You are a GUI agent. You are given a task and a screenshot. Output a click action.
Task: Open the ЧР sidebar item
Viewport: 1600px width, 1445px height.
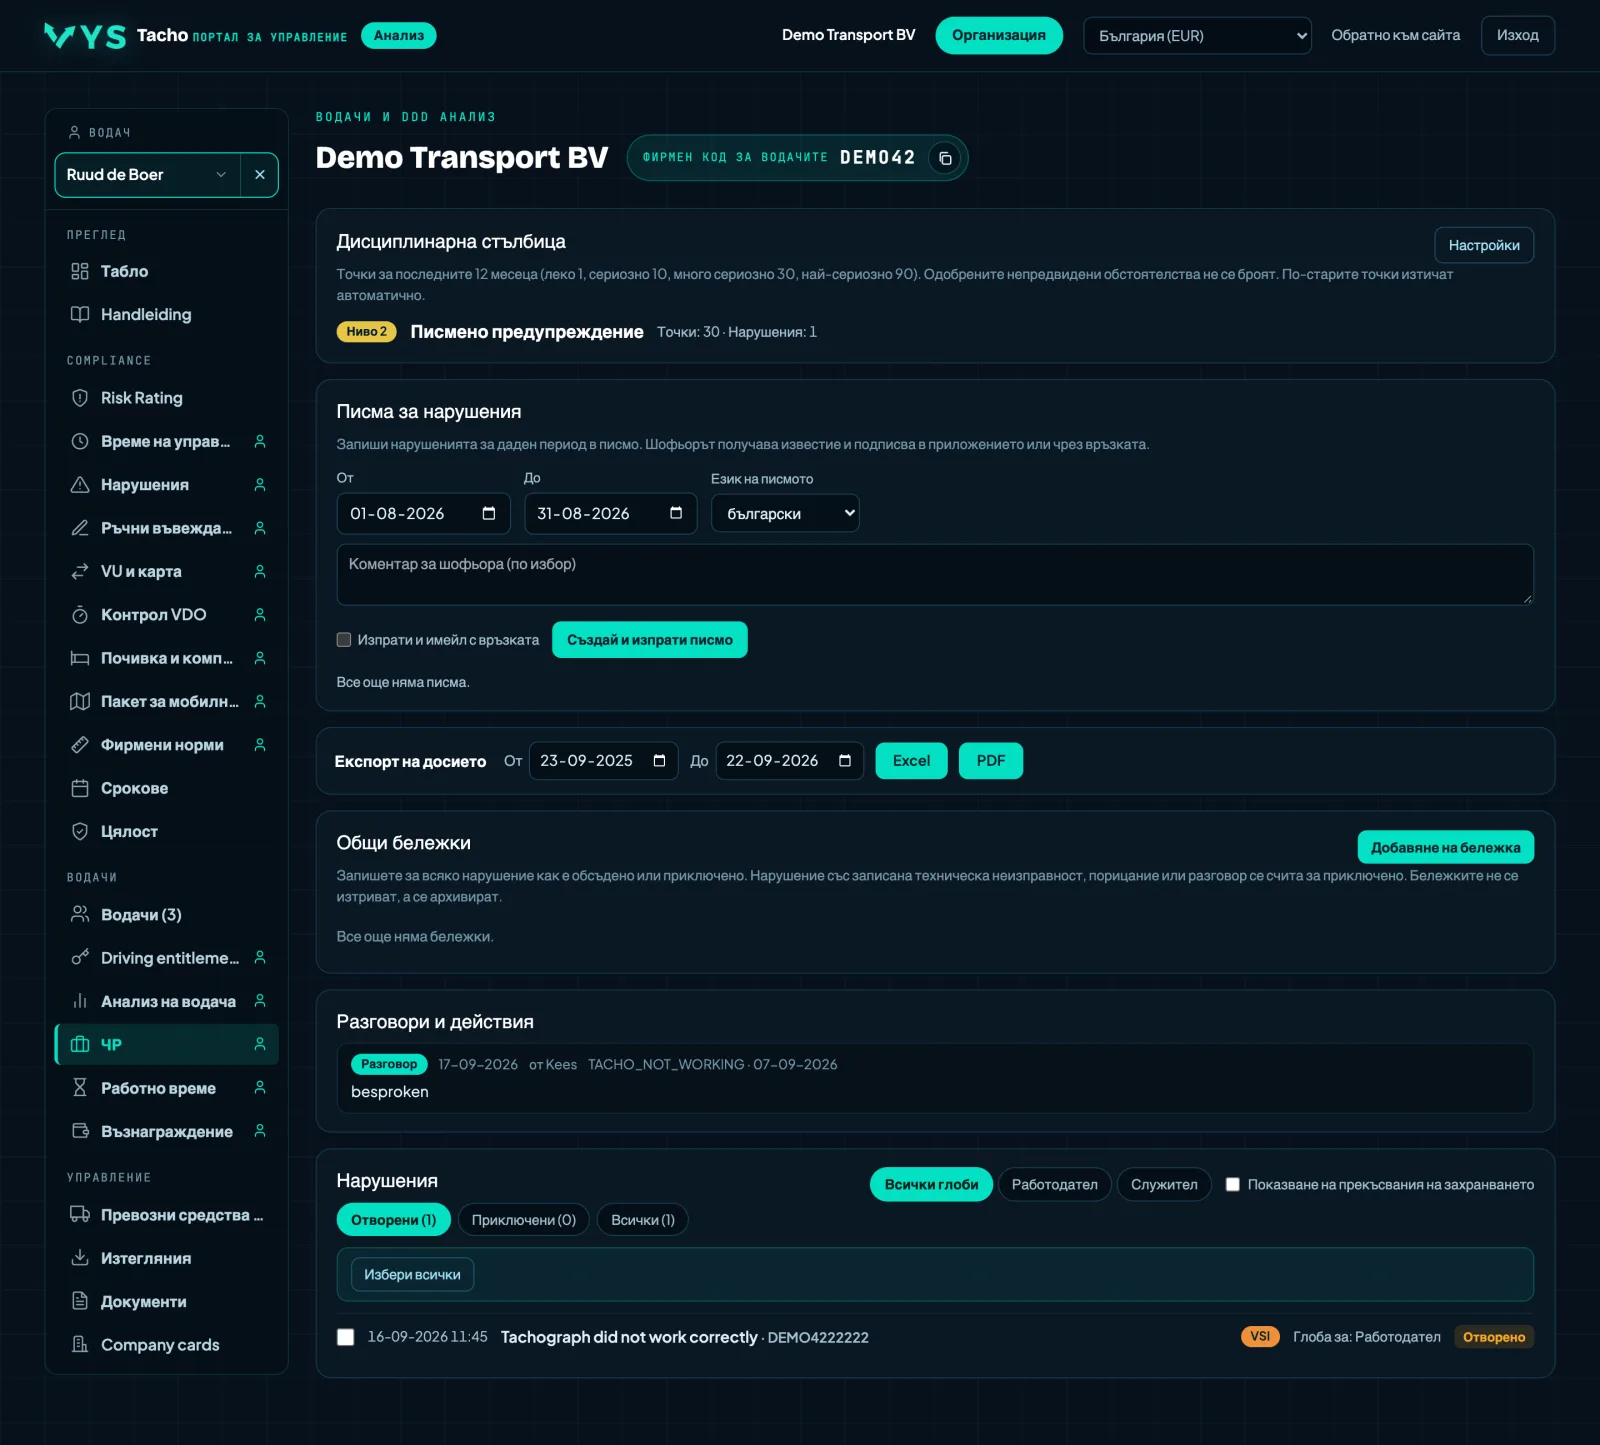click(x=166, y=1045)
